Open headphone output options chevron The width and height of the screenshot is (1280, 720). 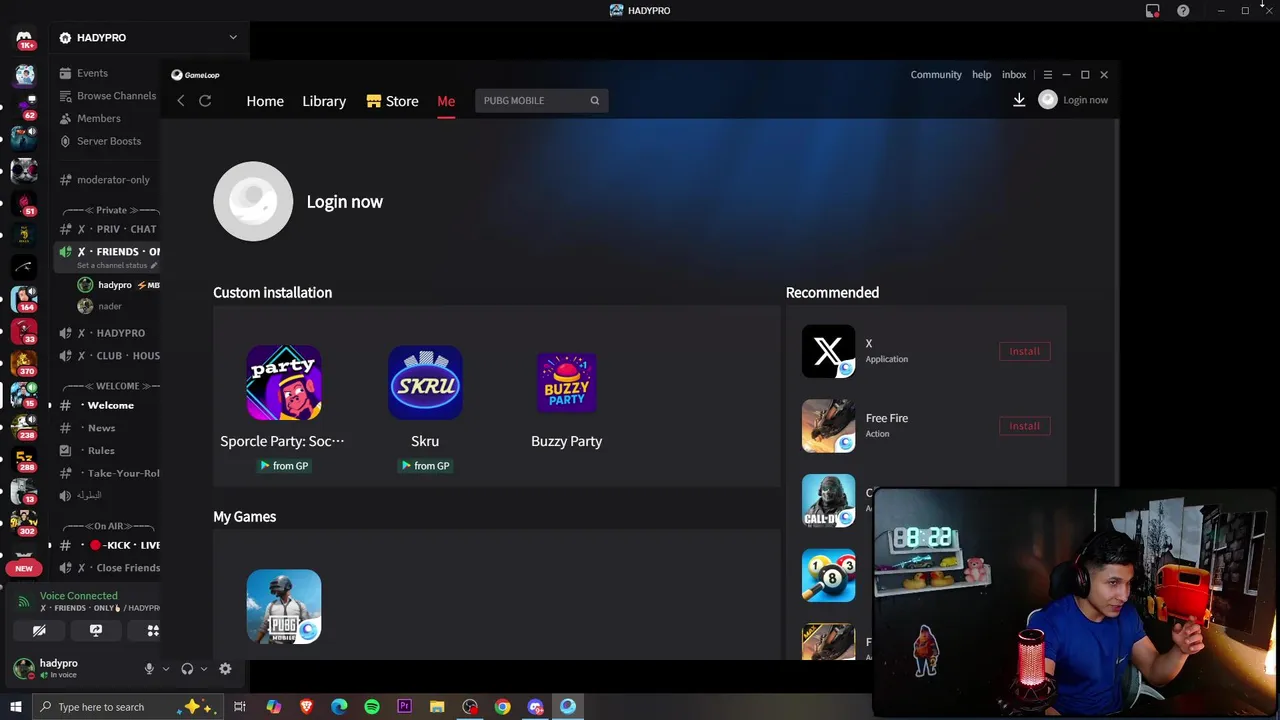pyautogui.click(x=204, y=669)
